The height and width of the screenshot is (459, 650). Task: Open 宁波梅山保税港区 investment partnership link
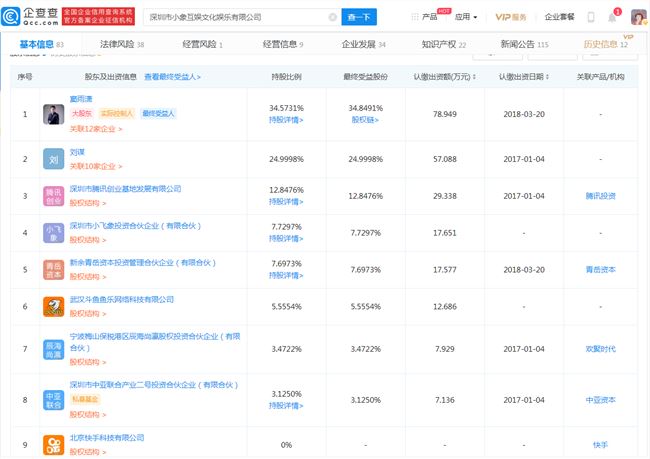tap(155, 342)
